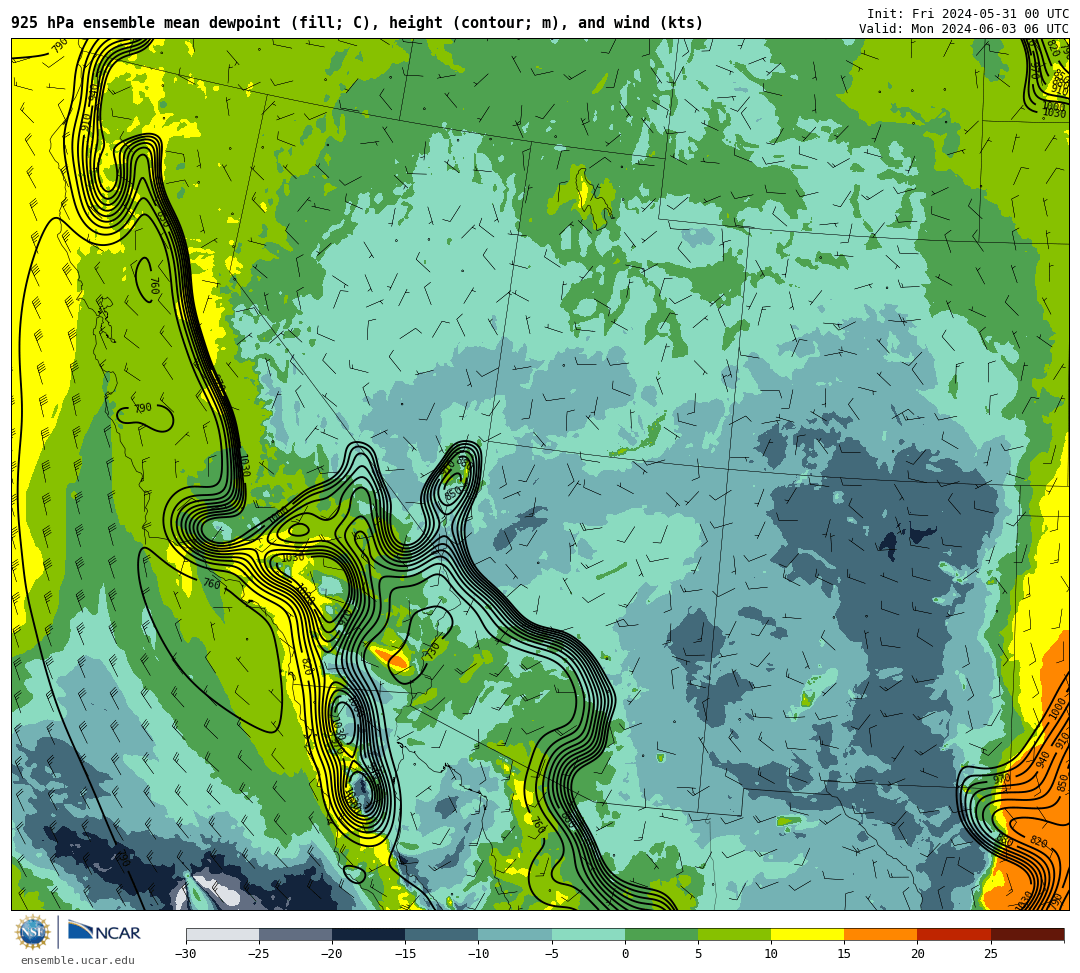Click the 25 colorbar tick label

pyautogui.click(x=990, y=954)
